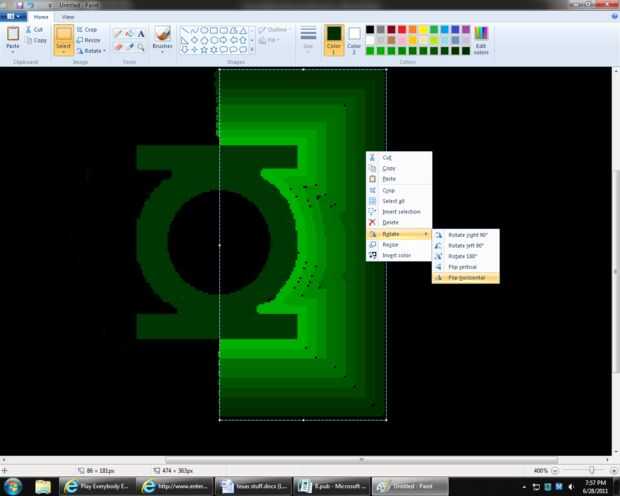This screenshot has height=496, width=620.
Task: Choose the Four-point star shape
Action: tap(195, 50)
